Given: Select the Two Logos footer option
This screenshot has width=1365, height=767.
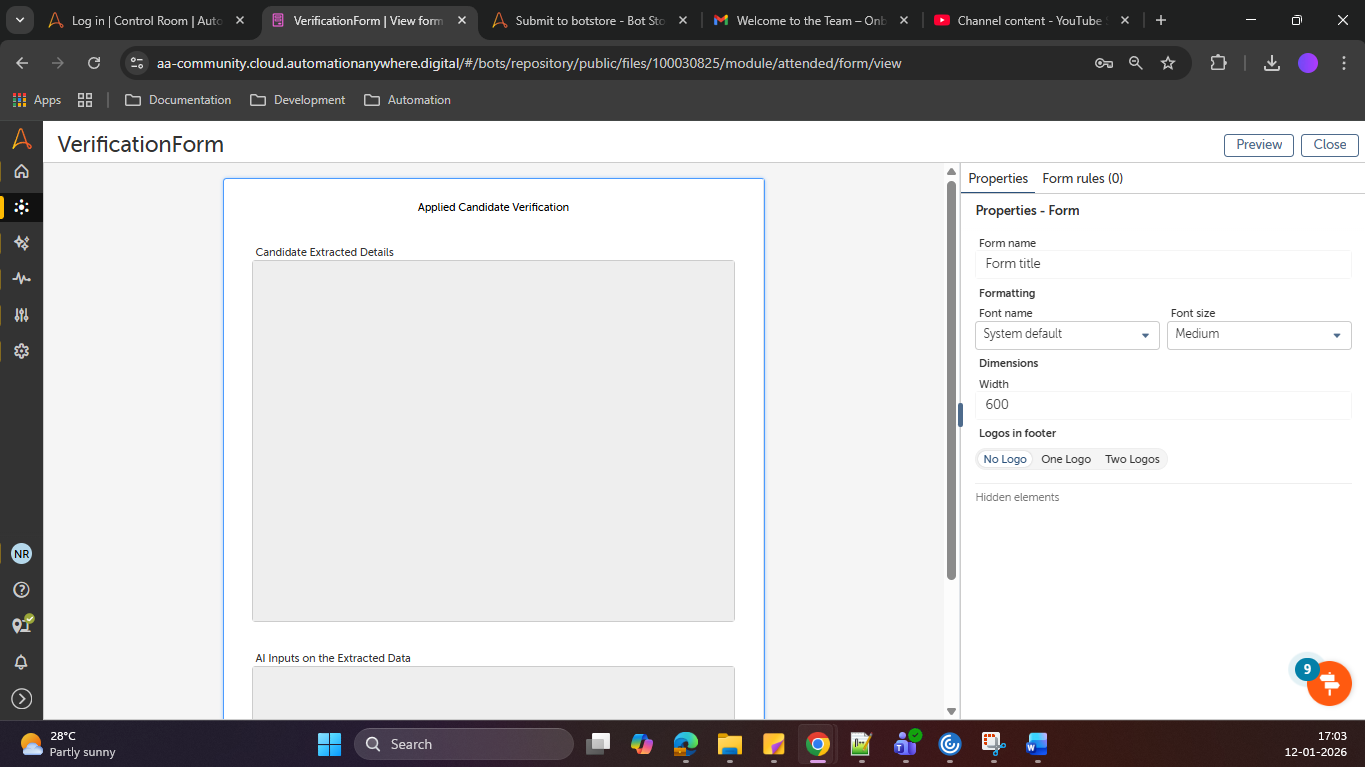Looking at the screenshot, I should [x=1132, y=459].
